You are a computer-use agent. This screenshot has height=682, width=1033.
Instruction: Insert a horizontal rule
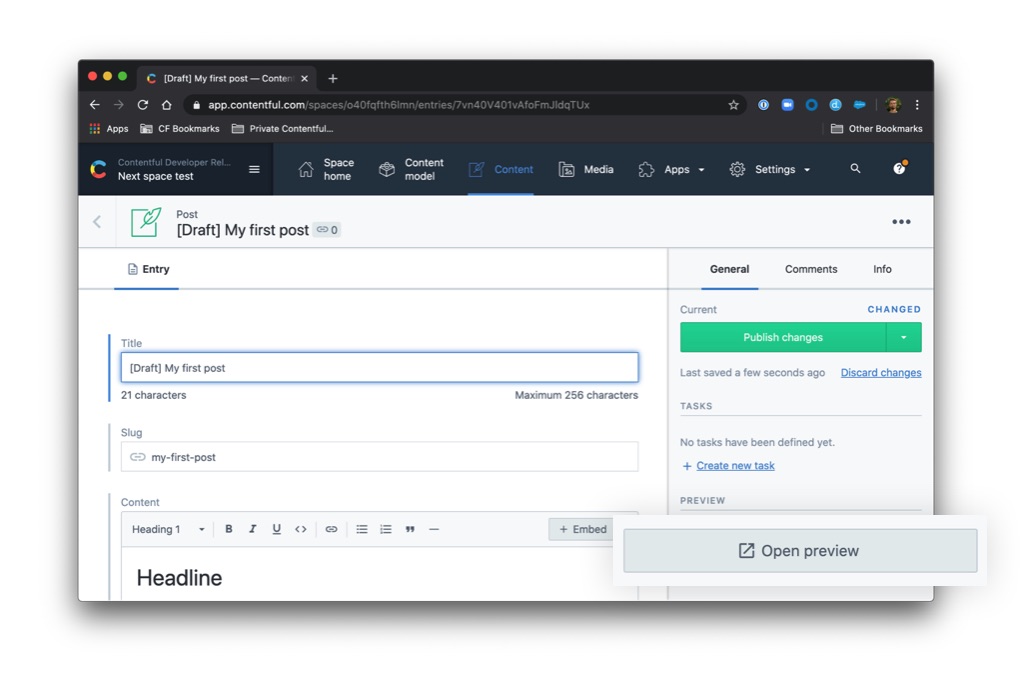point(433,529)
